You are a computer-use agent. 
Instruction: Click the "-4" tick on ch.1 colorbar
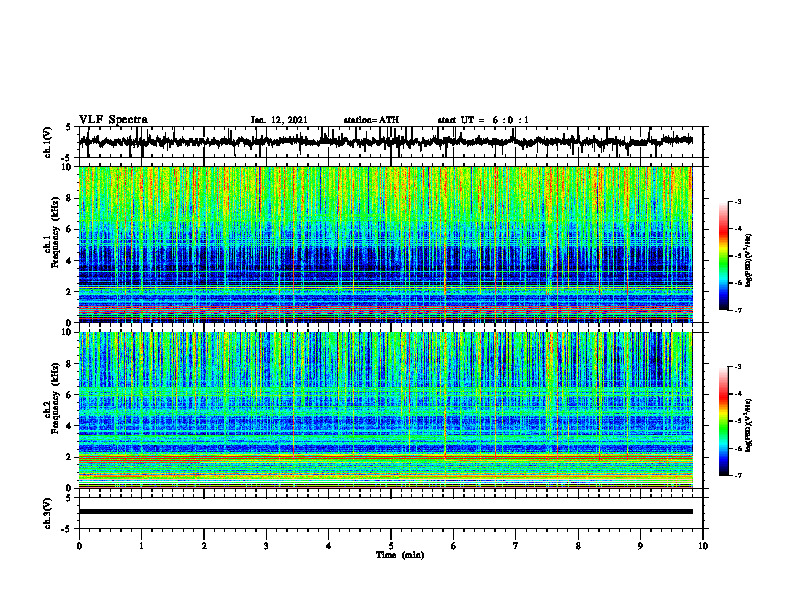coord(738,229)
